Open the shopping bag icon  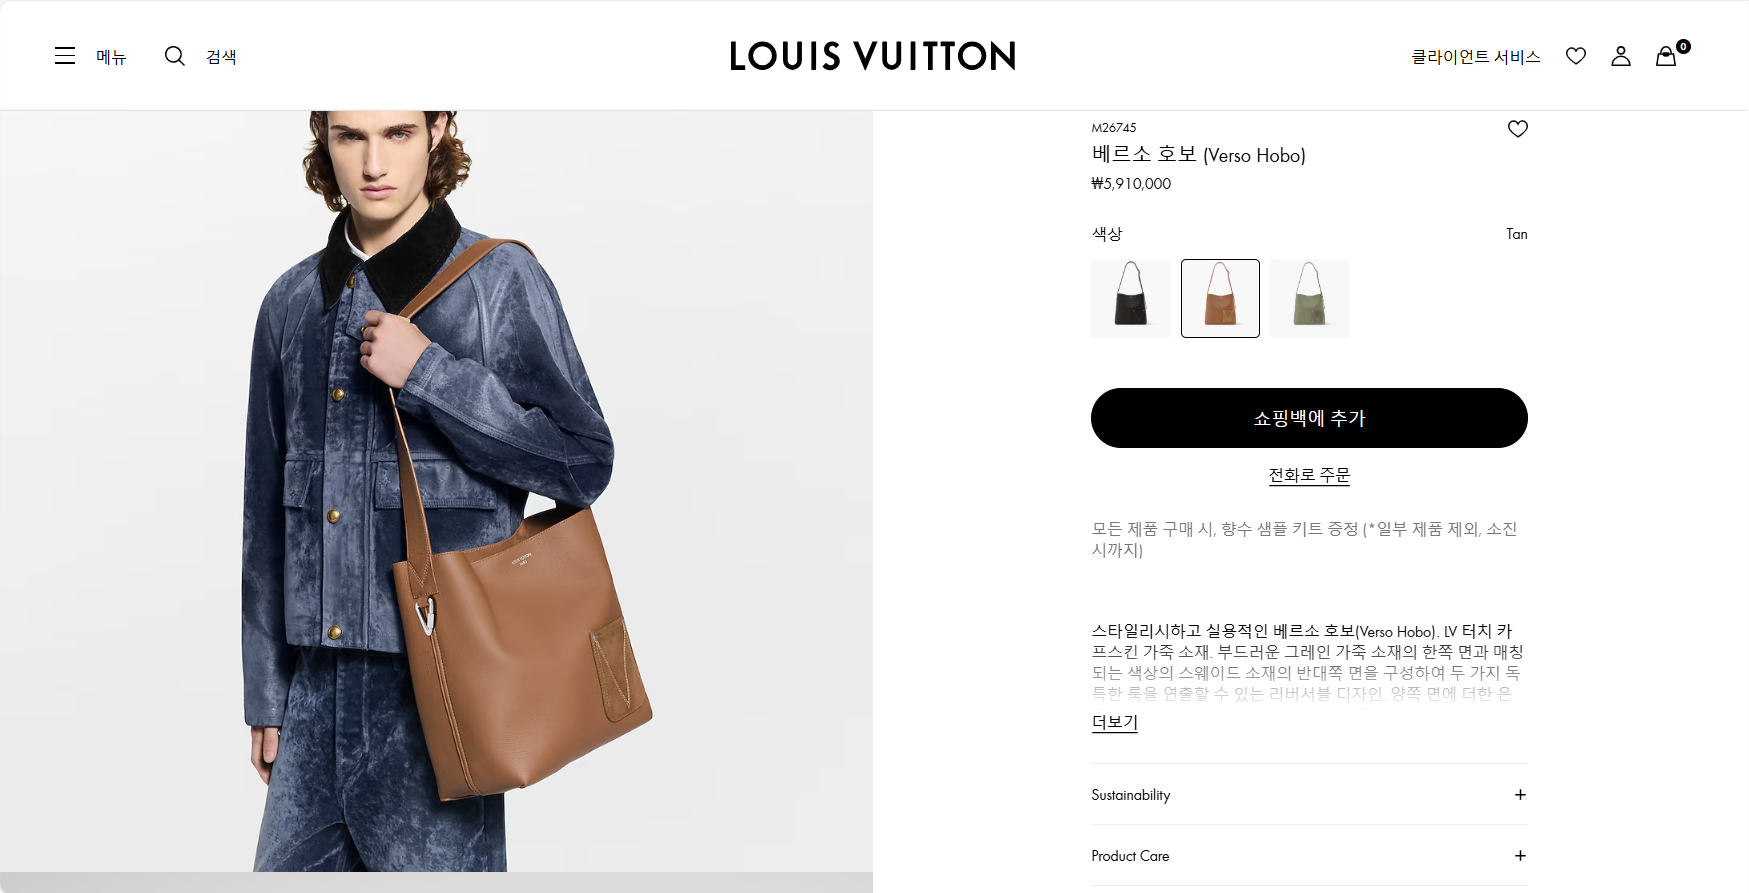[1666, 56]
